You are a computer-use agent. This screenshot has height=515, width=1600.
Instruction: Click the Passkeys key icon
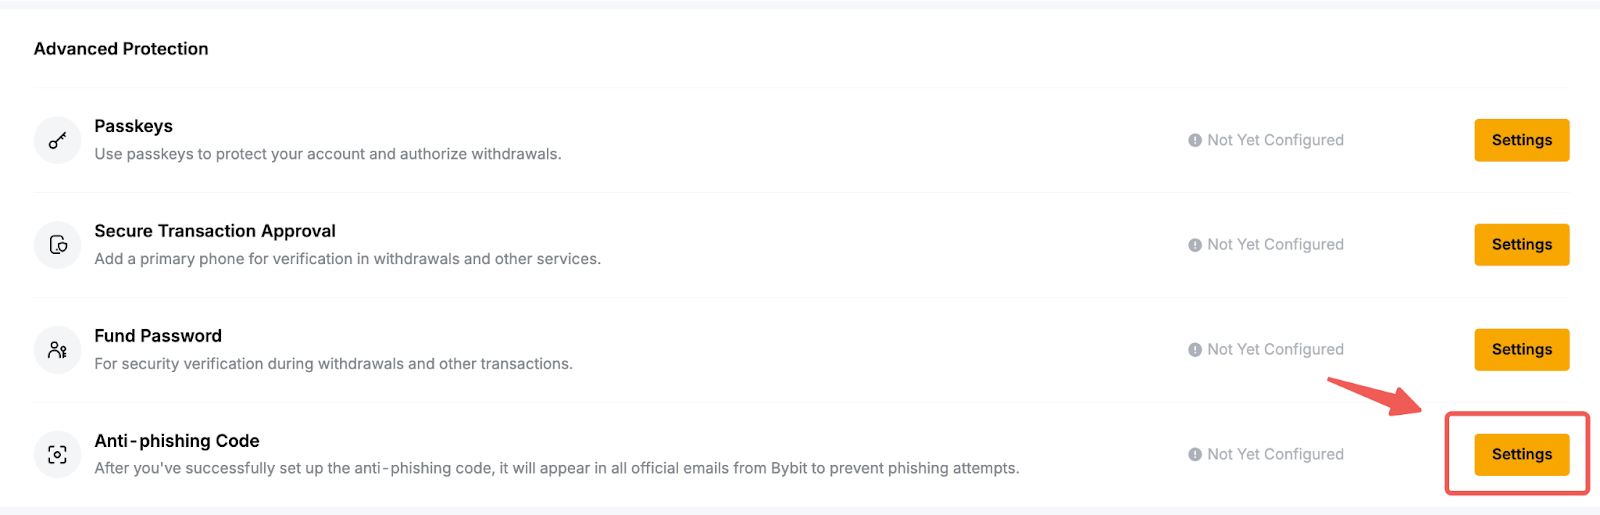[x=58, y=140]
